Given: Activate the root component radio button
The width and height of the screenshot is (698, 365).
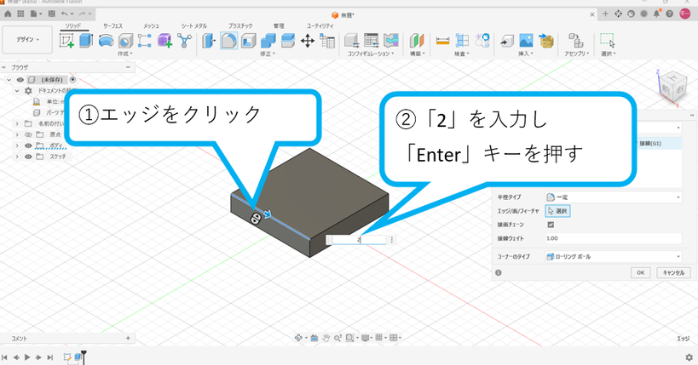Looking at the screenshot, I should pyautogui.click(x=73, y=80).
